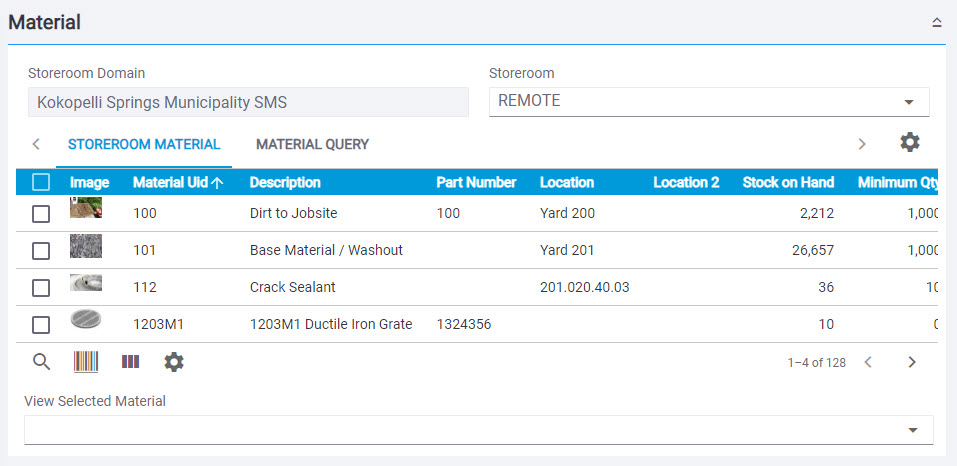Check the box for Dirt to Jobsite
This screenshot has width=957, height=466.
[41, 213]
